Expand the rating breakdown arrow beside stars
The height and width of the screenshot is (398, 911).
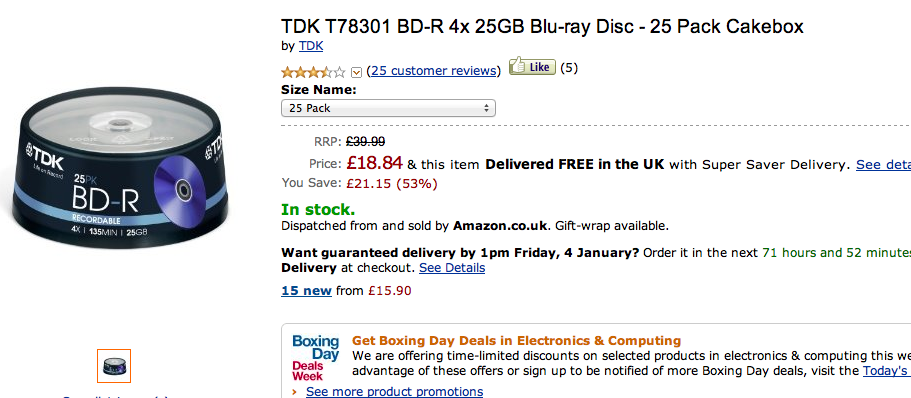click(357, 73)
